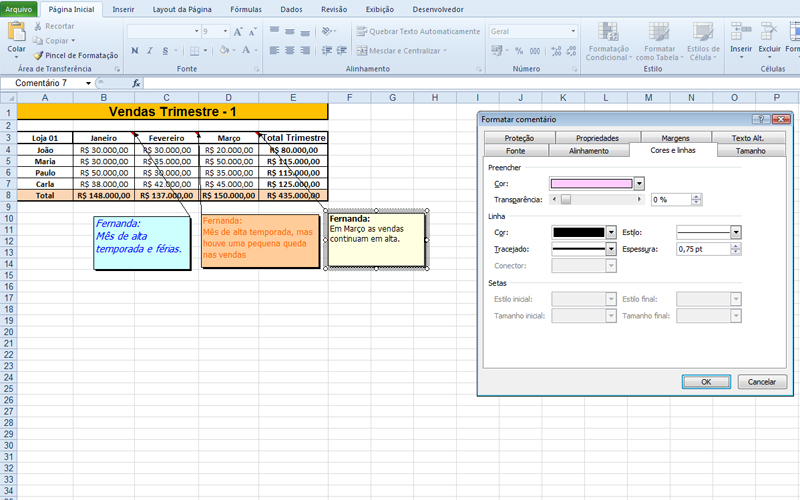Open the Arquivo tab
The width and height of the screenshot is (800, 500).
click(x=18, y=9)
